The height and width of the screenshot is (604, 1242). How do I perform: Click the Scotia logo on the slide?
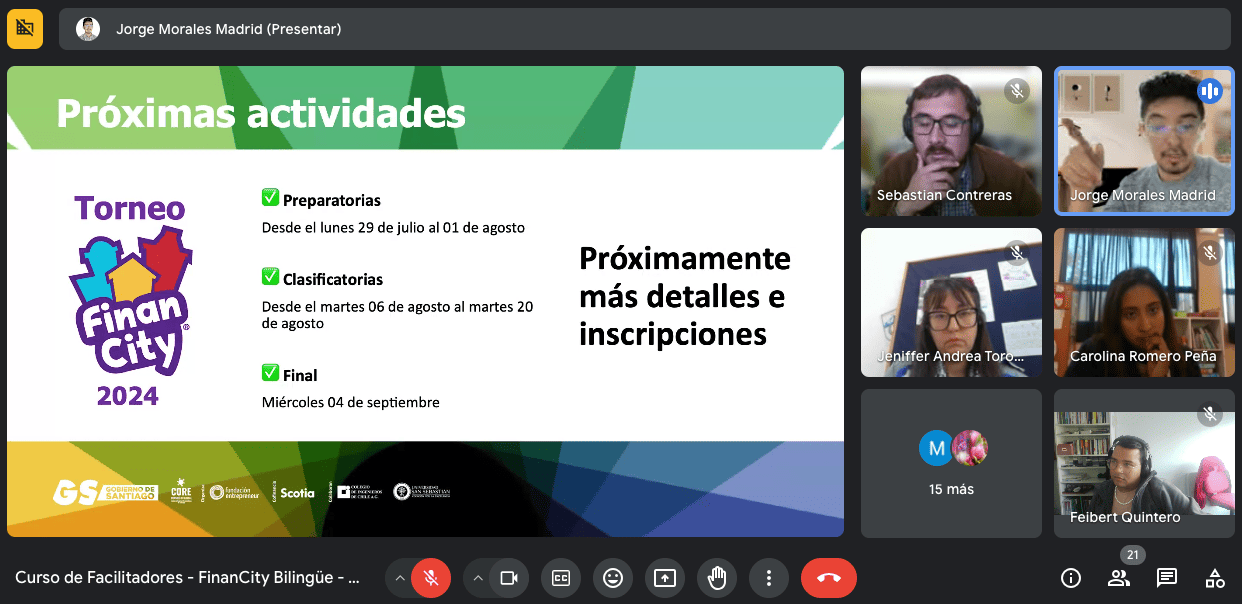pos(297,492)
